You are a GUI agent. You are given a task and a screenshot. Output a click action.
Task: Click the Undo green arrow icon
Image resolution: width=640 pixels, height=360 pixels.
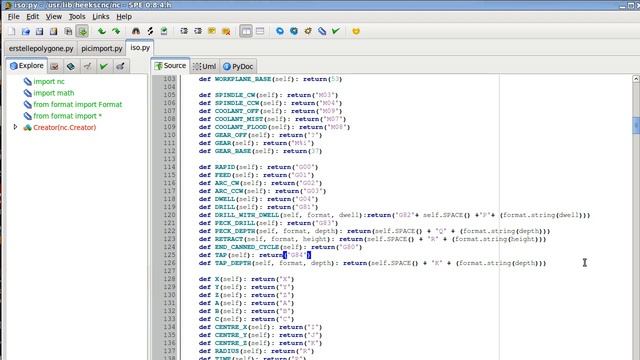pyautogui.click(x=102, y=31)
